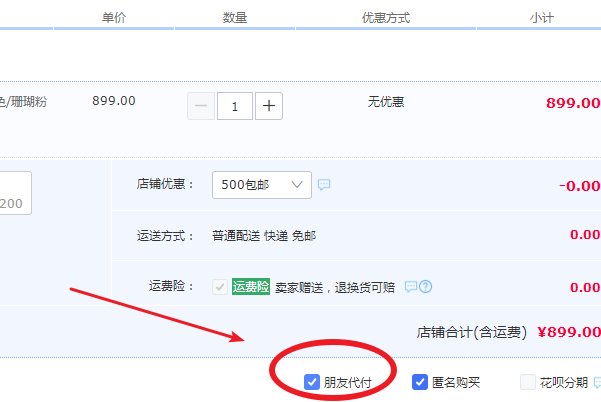This screenshot has width=601, height=402.
Task: Uncheck the 匿名购买 checkbox
Action: pyautogui.click(x=420, y=382)
